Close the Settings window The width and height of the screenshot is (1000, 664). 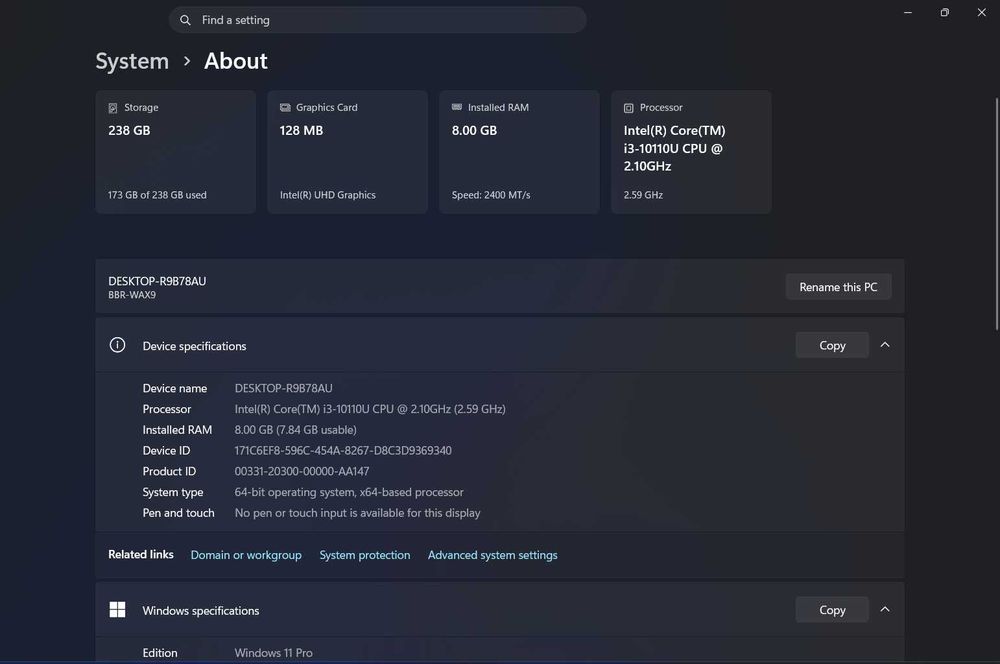[x=982, y=13]
